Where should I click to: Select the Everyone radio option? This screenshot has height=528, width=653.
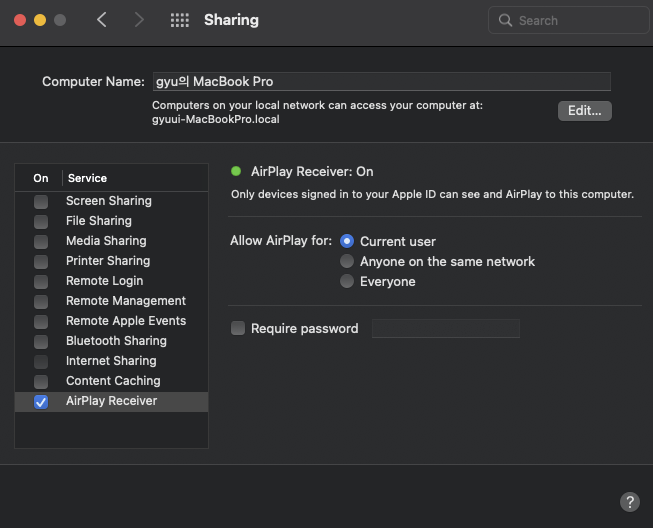[346, 281]
